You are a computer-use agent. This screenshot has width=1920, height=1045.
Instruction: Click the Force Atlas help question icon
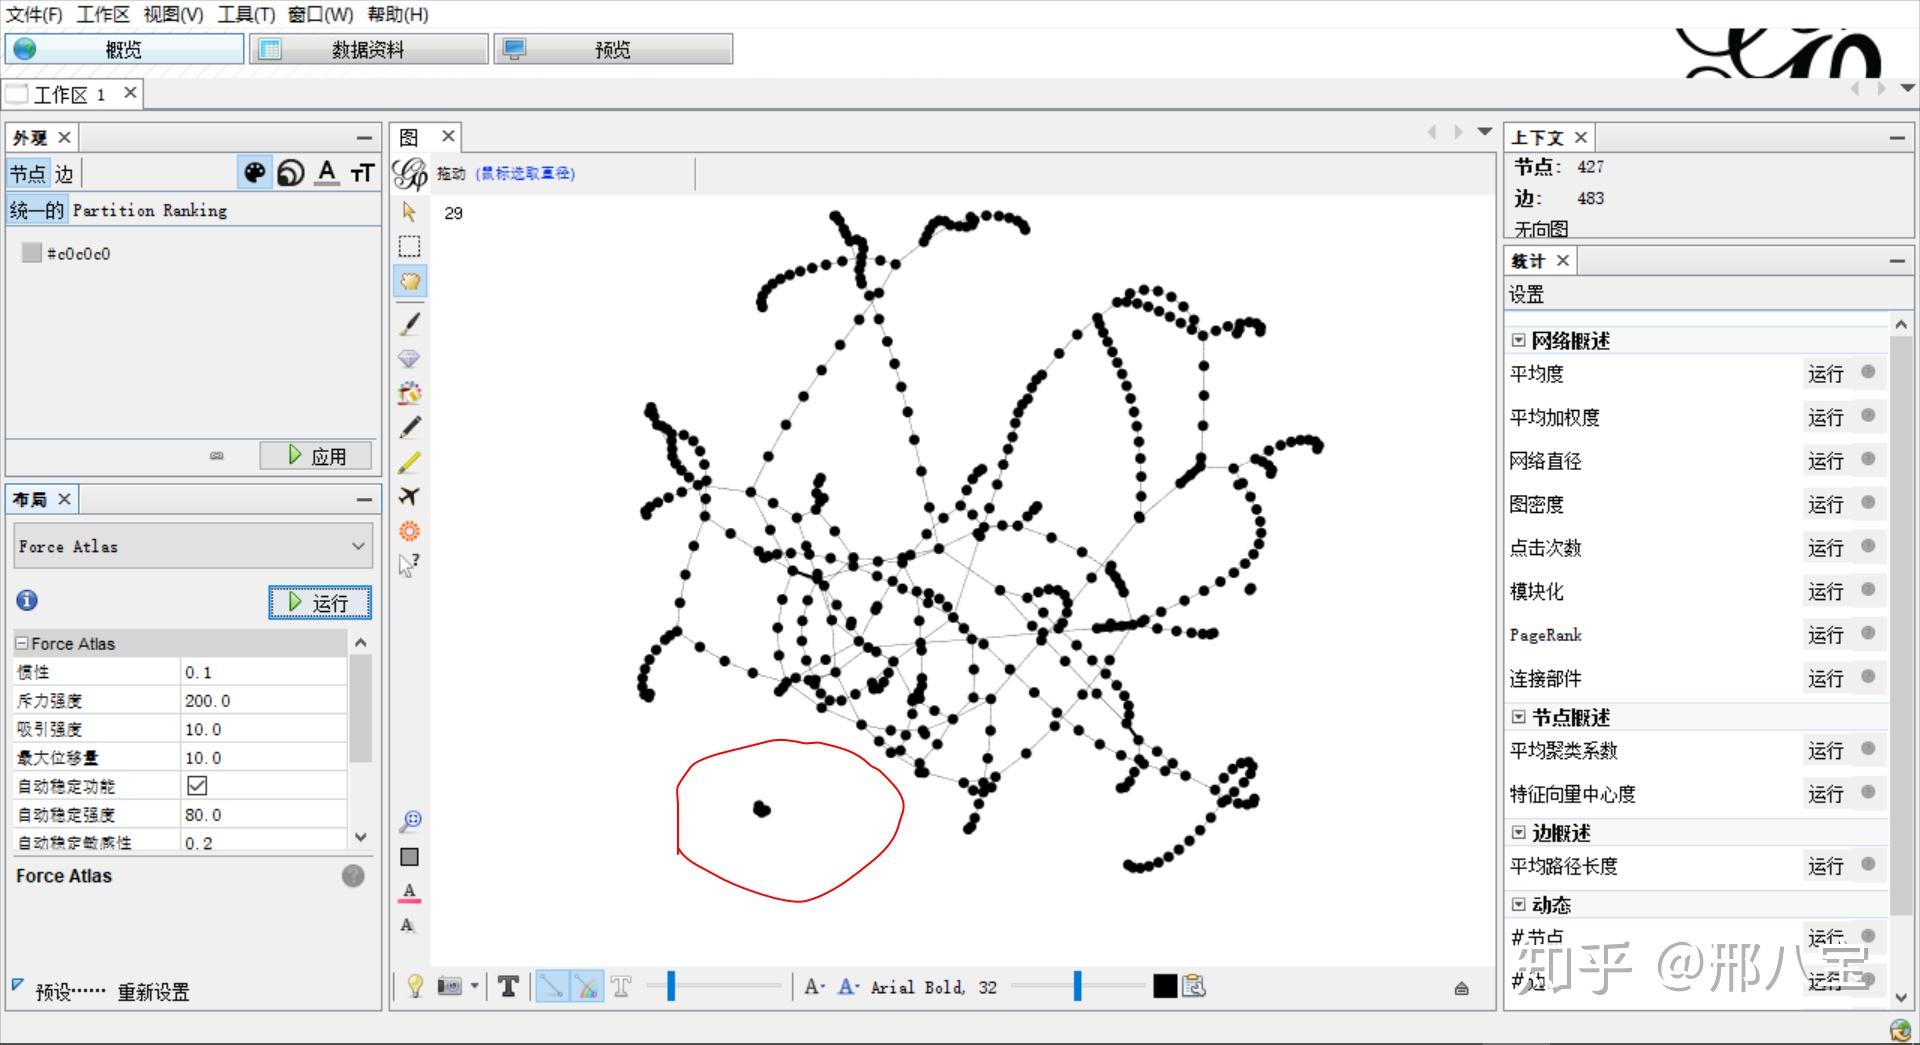[x=353, y=876]
